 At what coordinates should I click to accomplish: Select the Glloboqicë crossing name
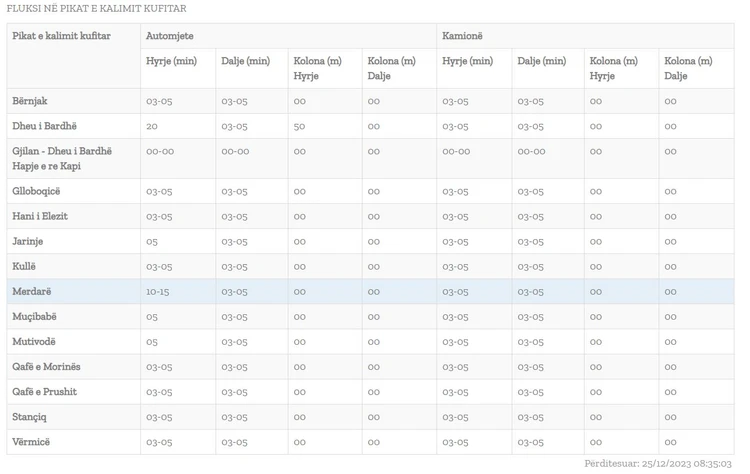(37, 191)
